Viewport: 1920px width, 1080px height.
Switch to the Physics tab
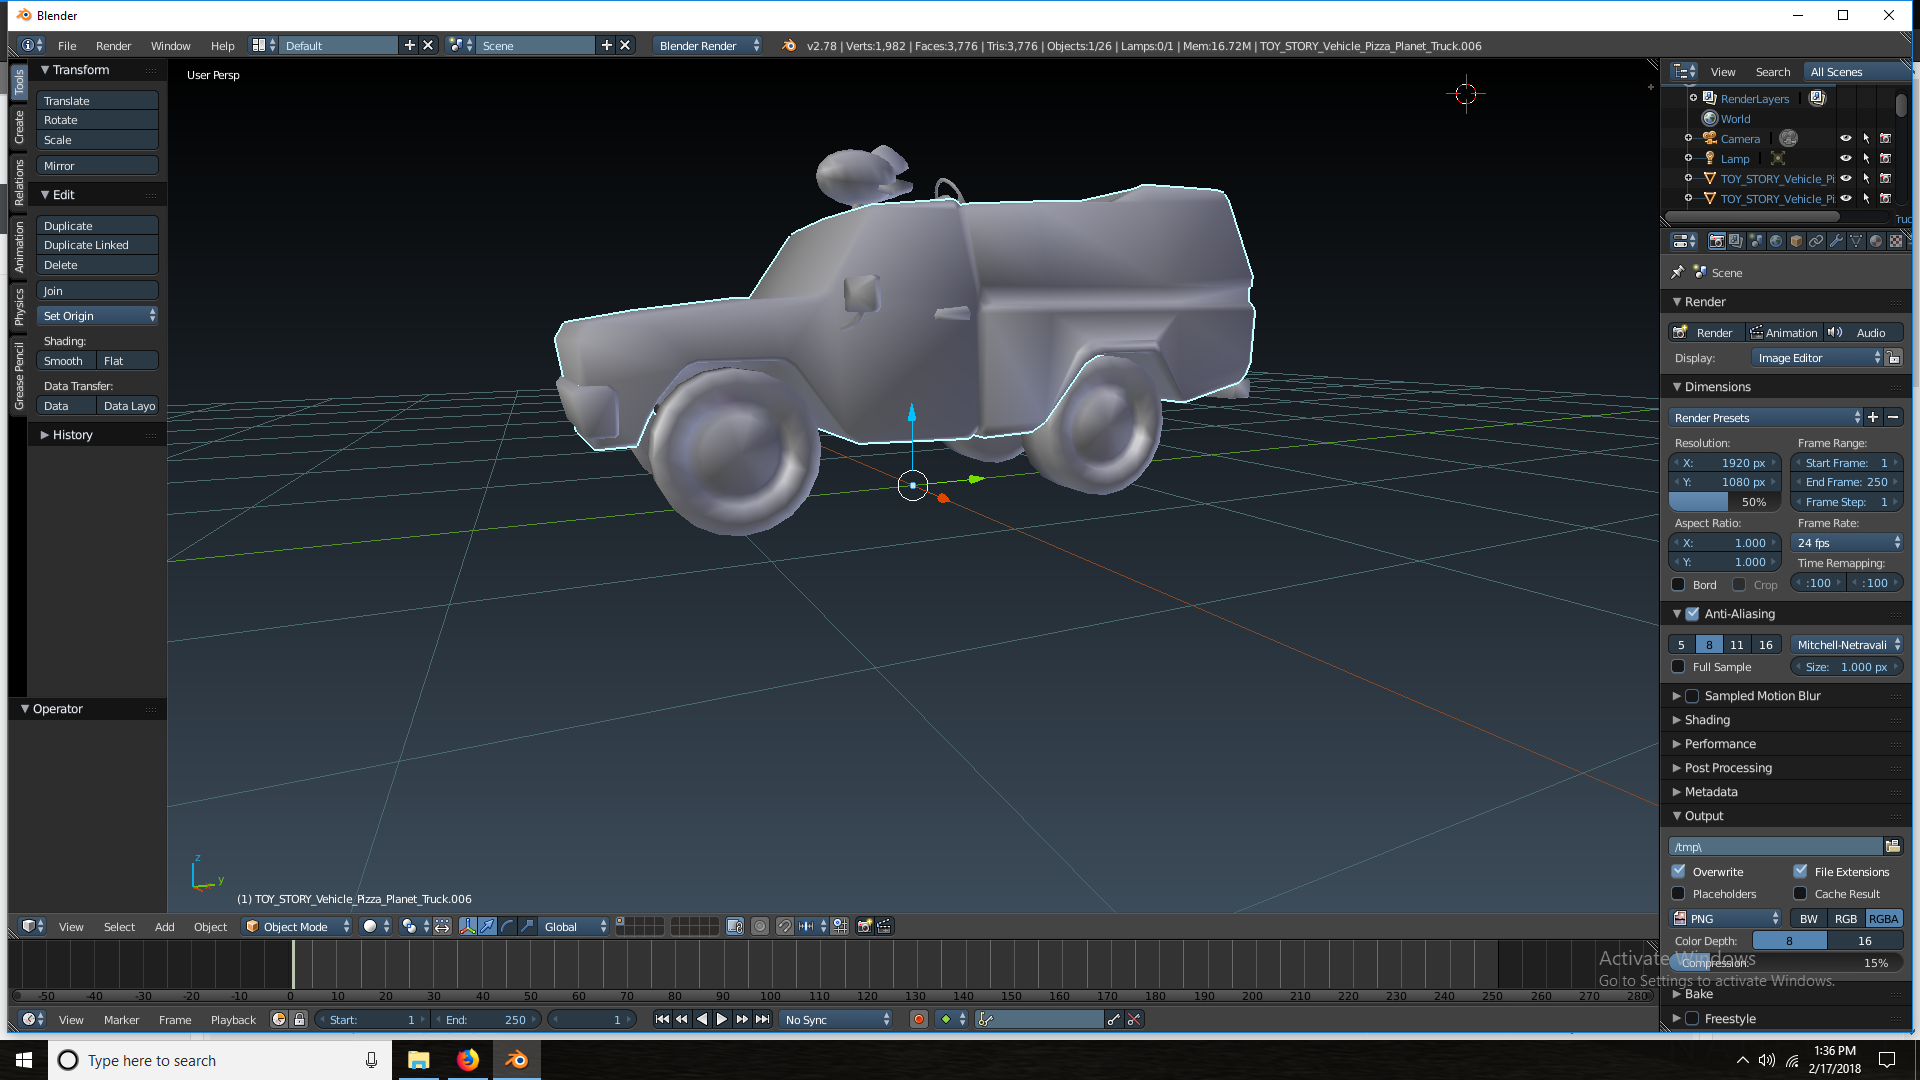(19, 307)
